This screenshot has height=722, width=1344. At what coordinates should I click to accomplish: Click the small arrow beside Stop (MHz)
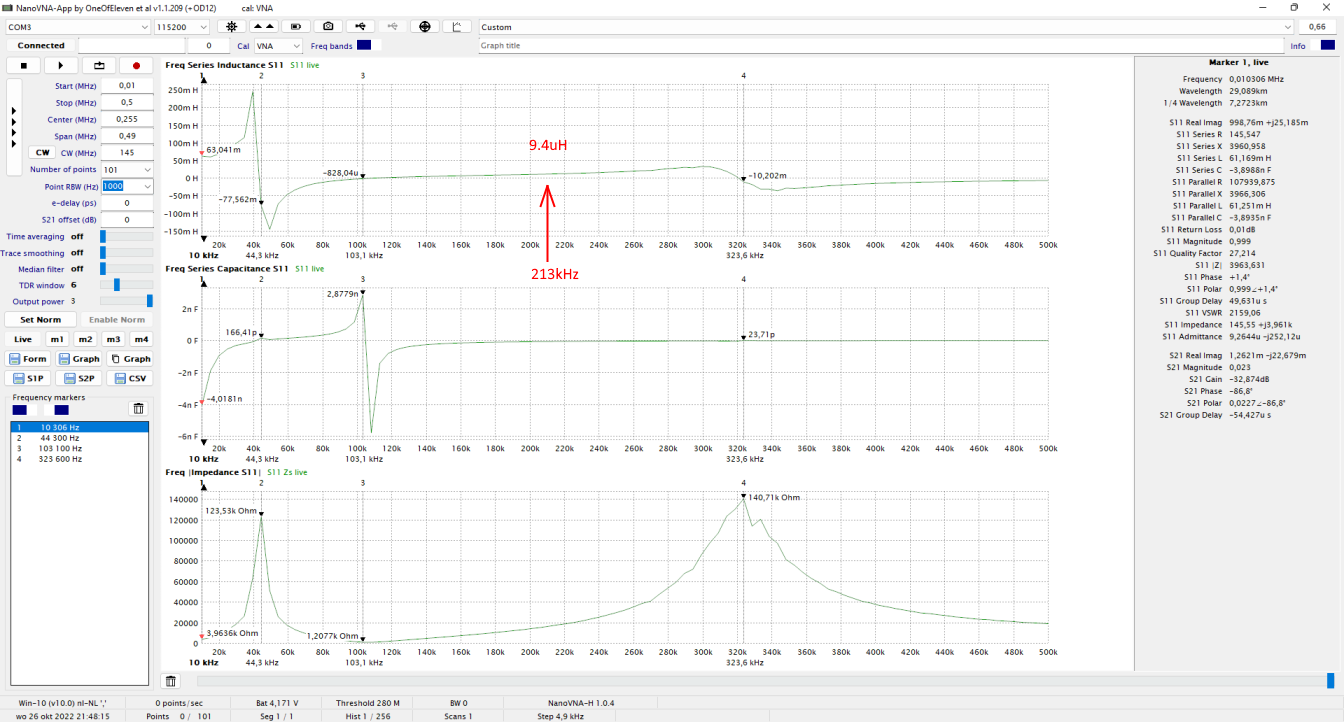13,121
